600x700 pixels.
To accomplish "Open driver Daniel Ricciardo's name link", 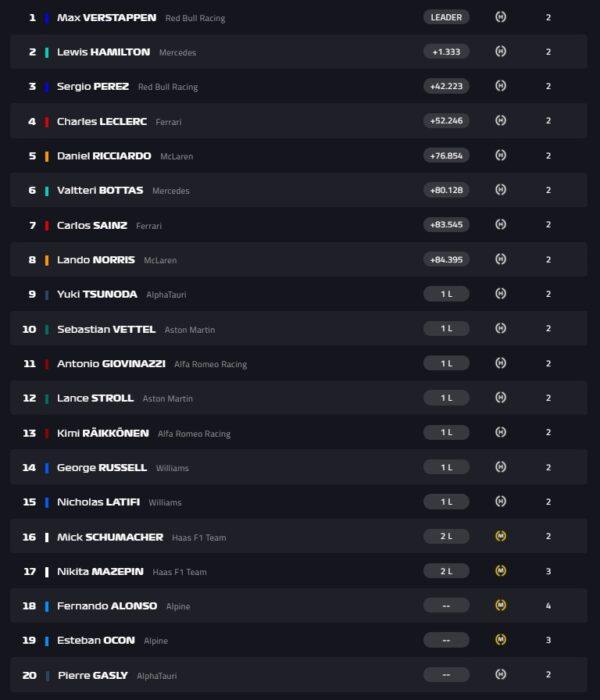I will pos(104,156).
